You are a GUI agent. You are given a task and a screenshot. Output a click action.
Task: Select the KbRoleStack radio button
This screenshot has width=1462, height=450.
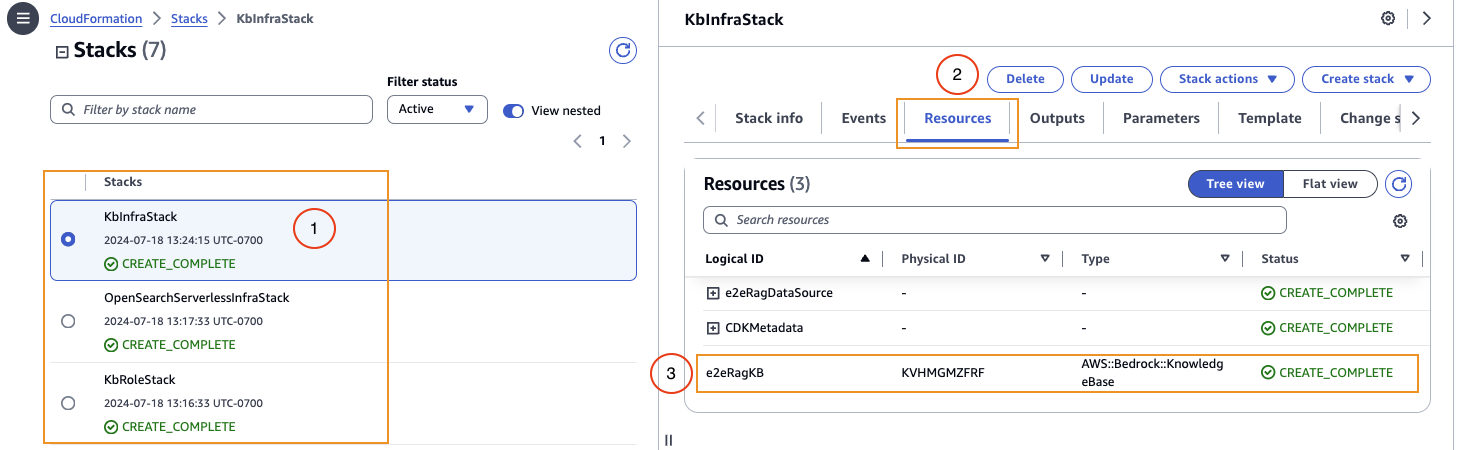click(x=68, y=403)
